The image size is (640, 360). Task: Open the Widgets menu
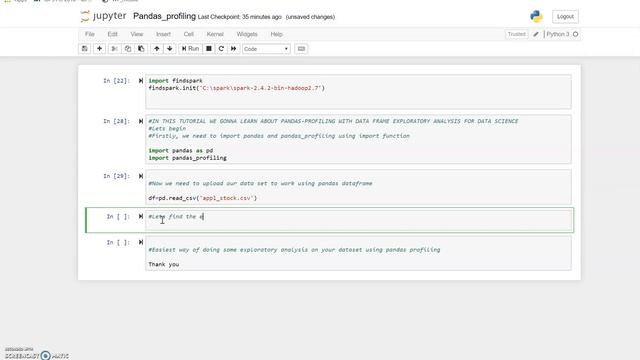(247, 34)
